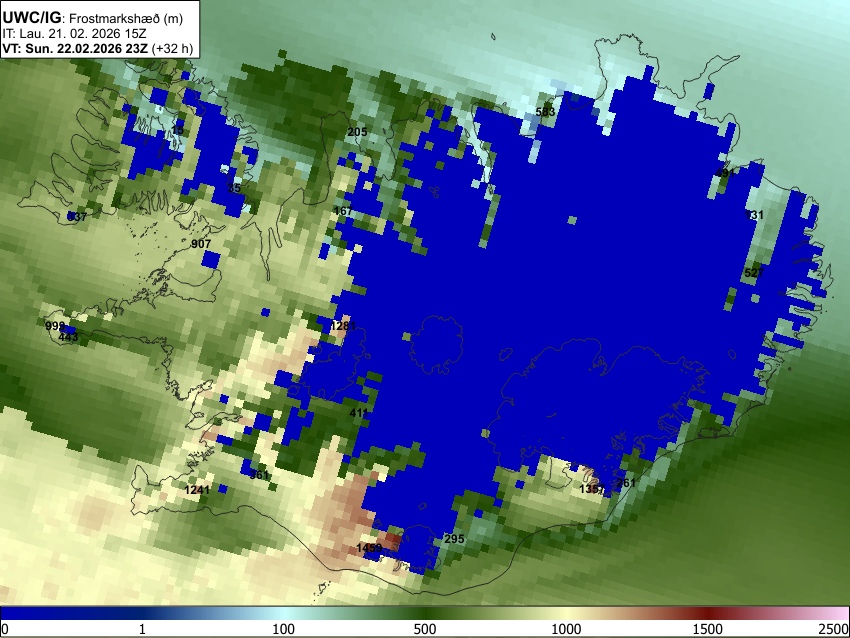
Task: Click the map value '1459' in the south
Action: click(x=369, y=548)
